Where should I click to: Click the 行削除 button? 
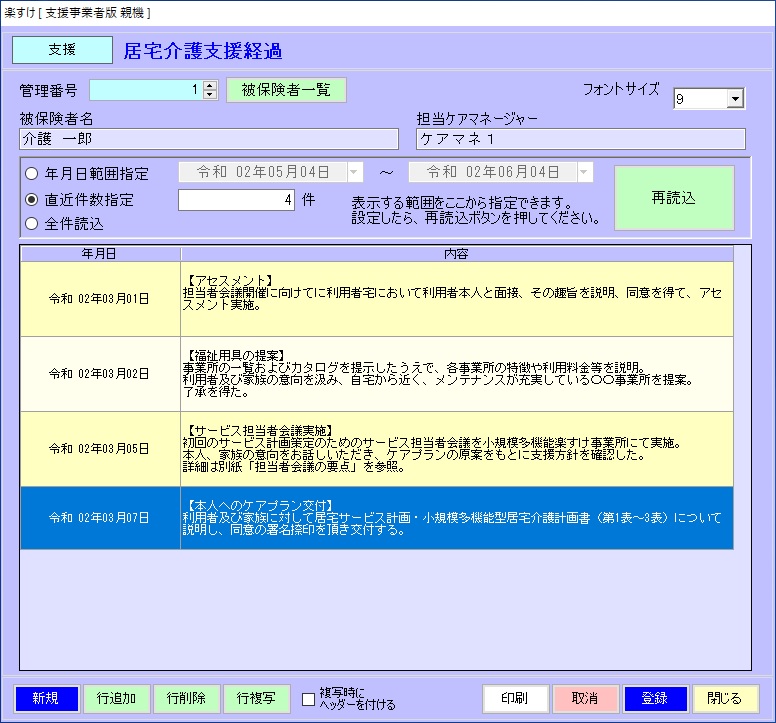[x=186, y=698]
